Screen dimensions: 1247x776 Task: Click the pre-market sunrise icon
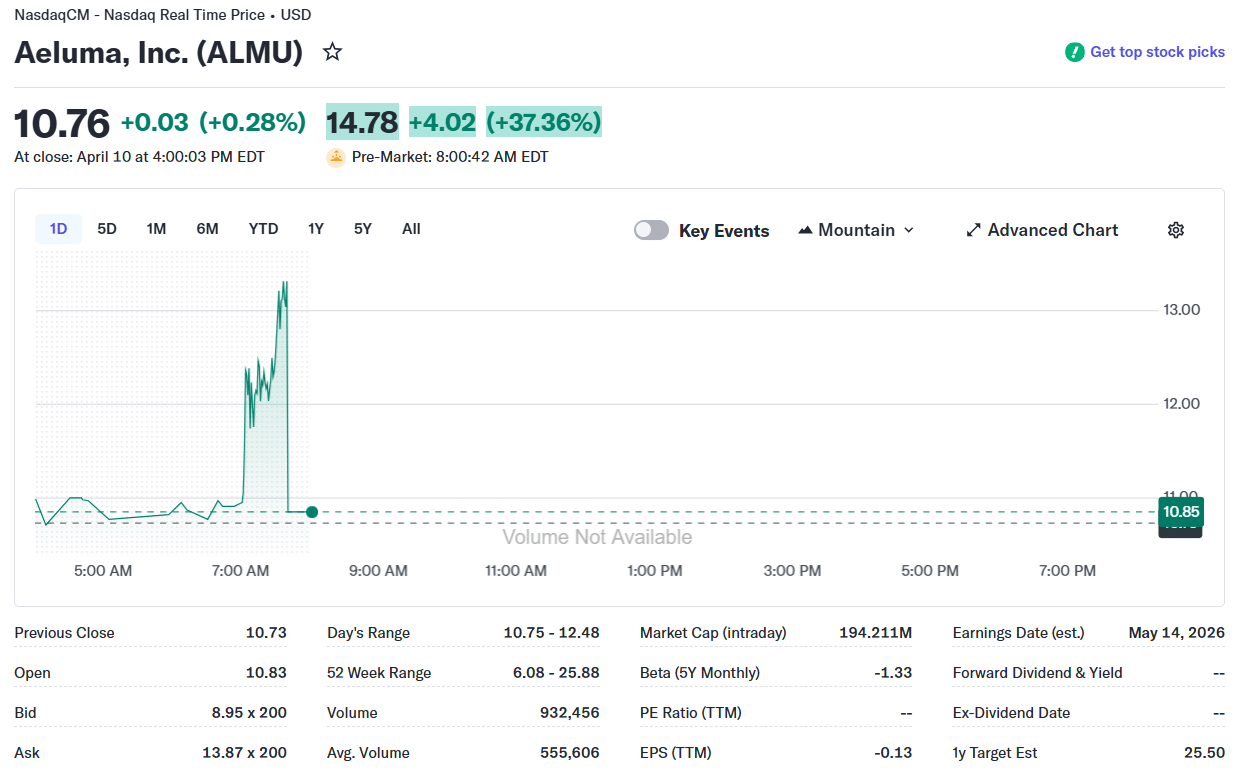click(x=336, y=157)
